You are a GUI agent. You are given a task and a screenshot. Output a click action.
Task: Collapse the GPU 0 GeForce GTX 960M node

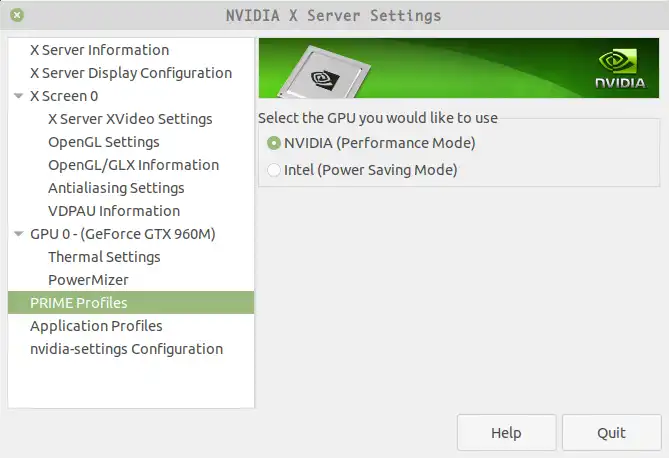pos(19,234)
